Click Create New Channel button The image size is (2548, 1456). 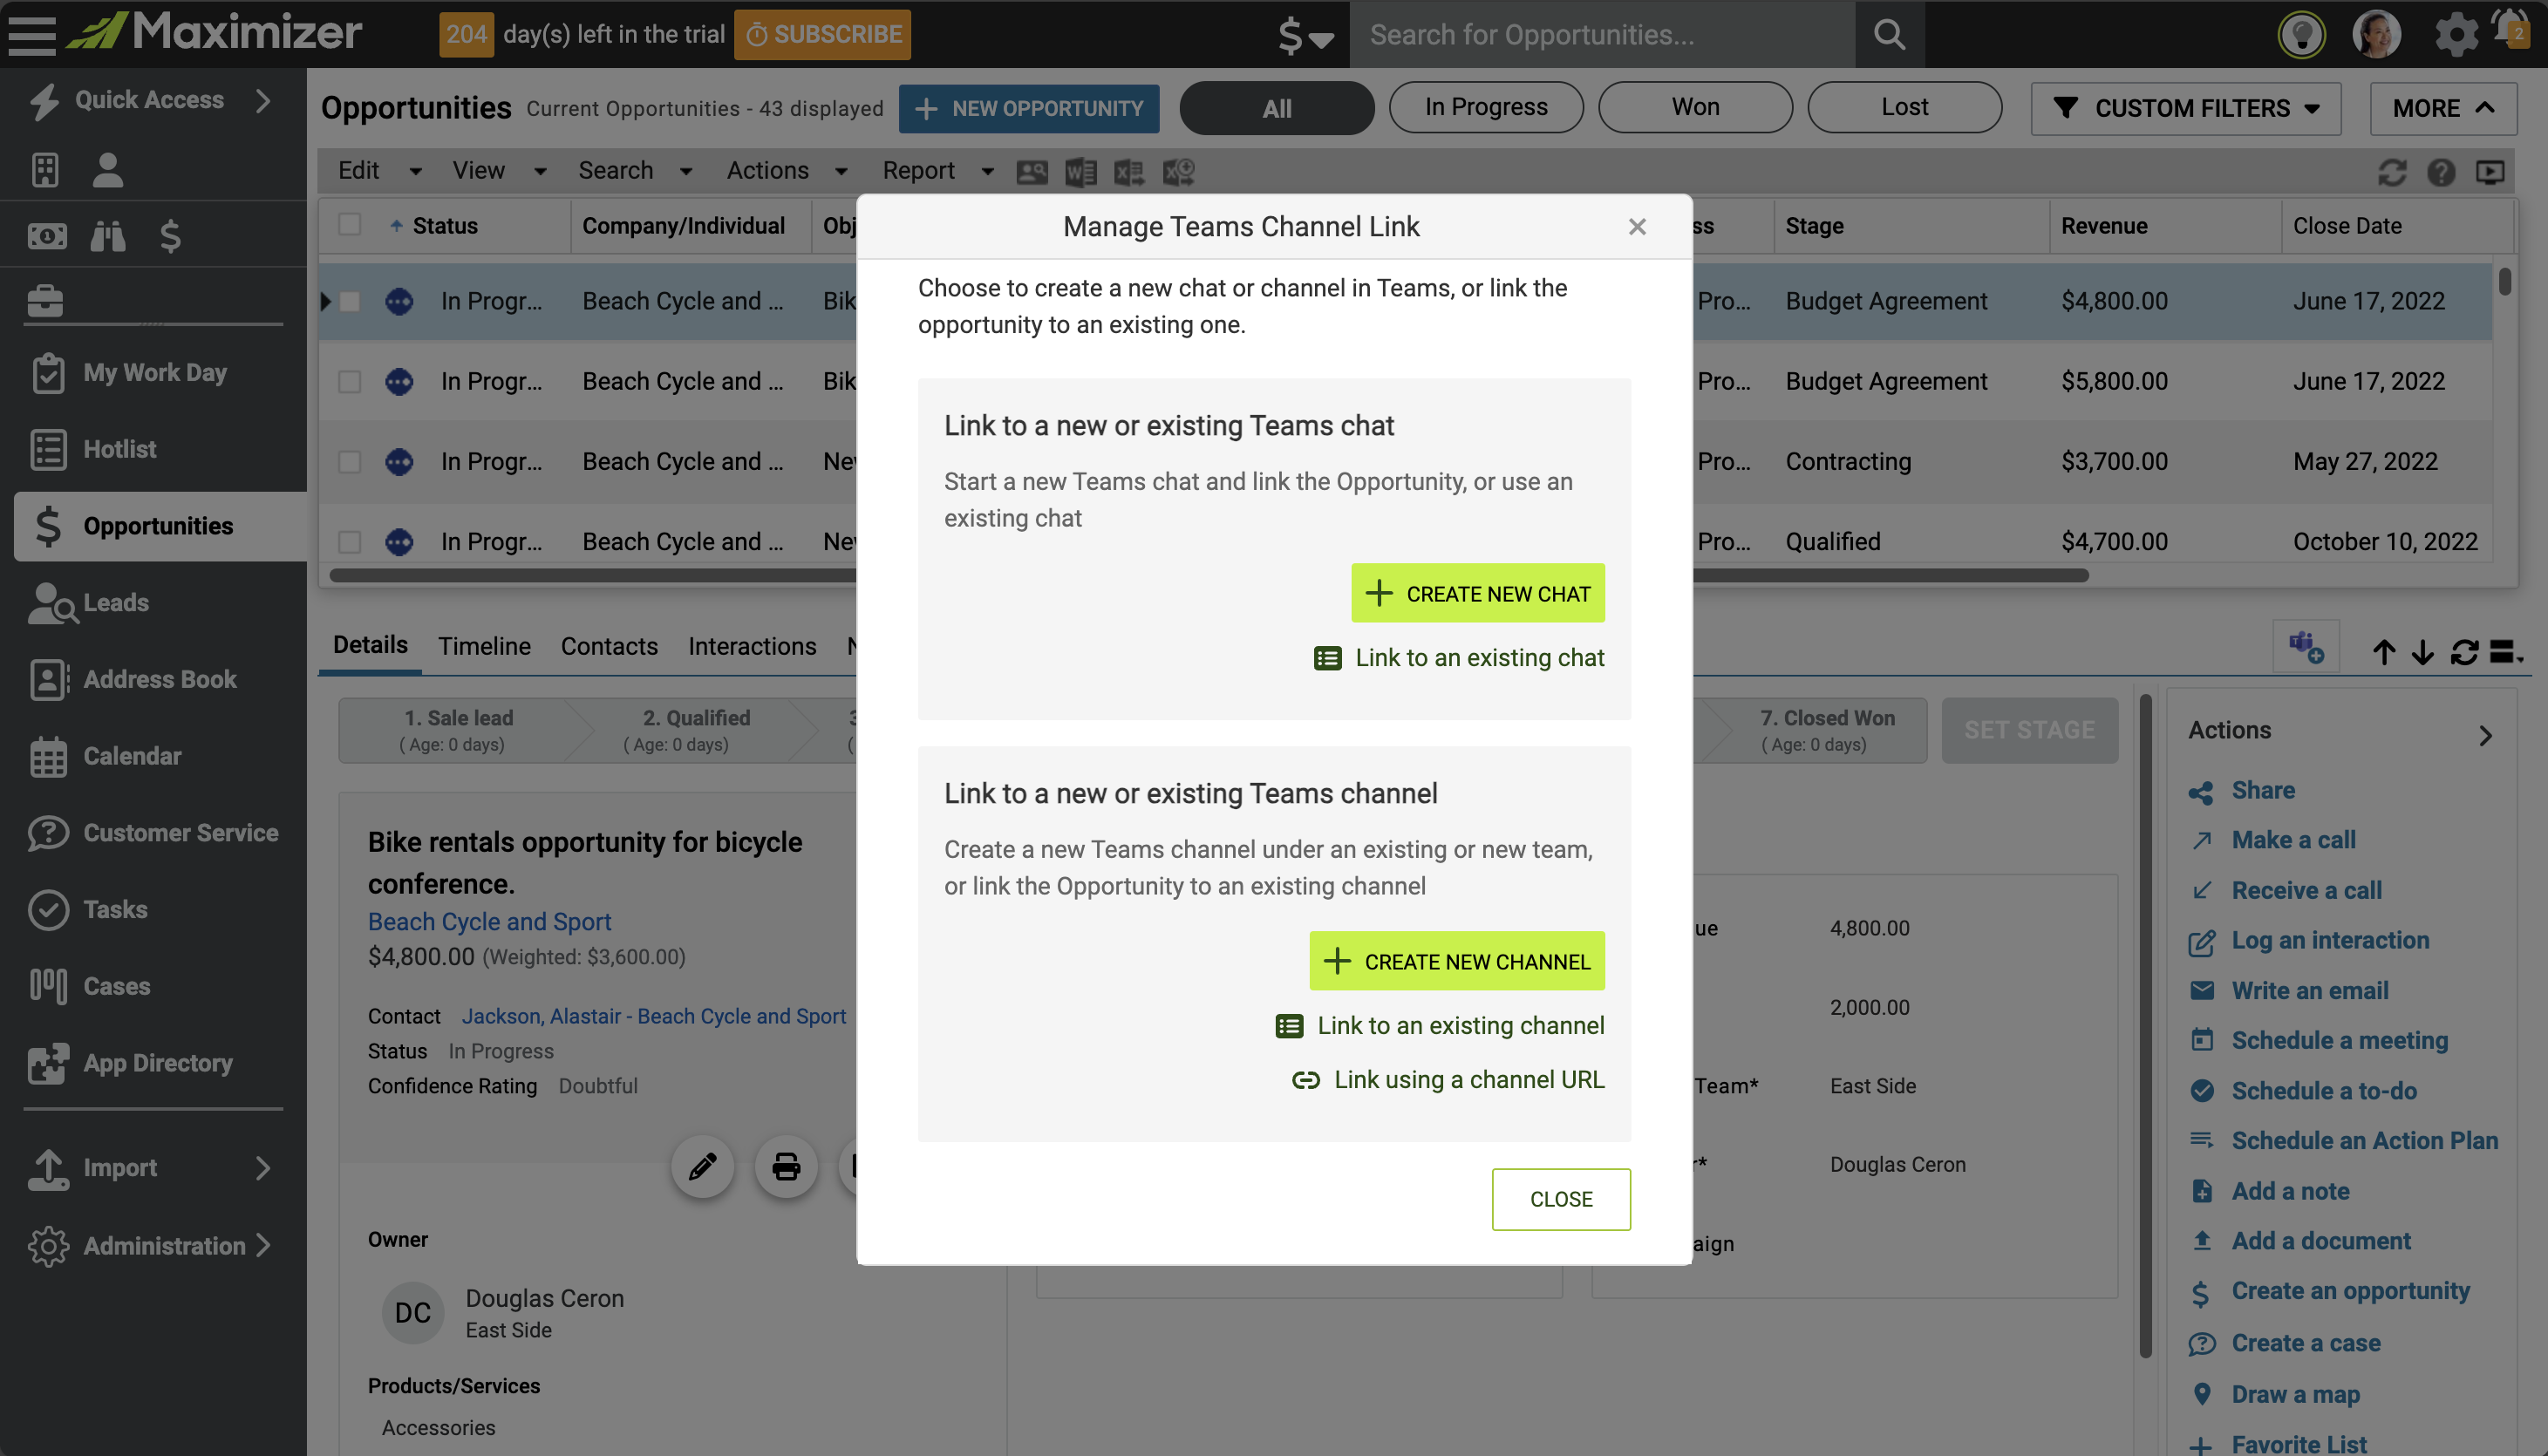(1456, 961)
